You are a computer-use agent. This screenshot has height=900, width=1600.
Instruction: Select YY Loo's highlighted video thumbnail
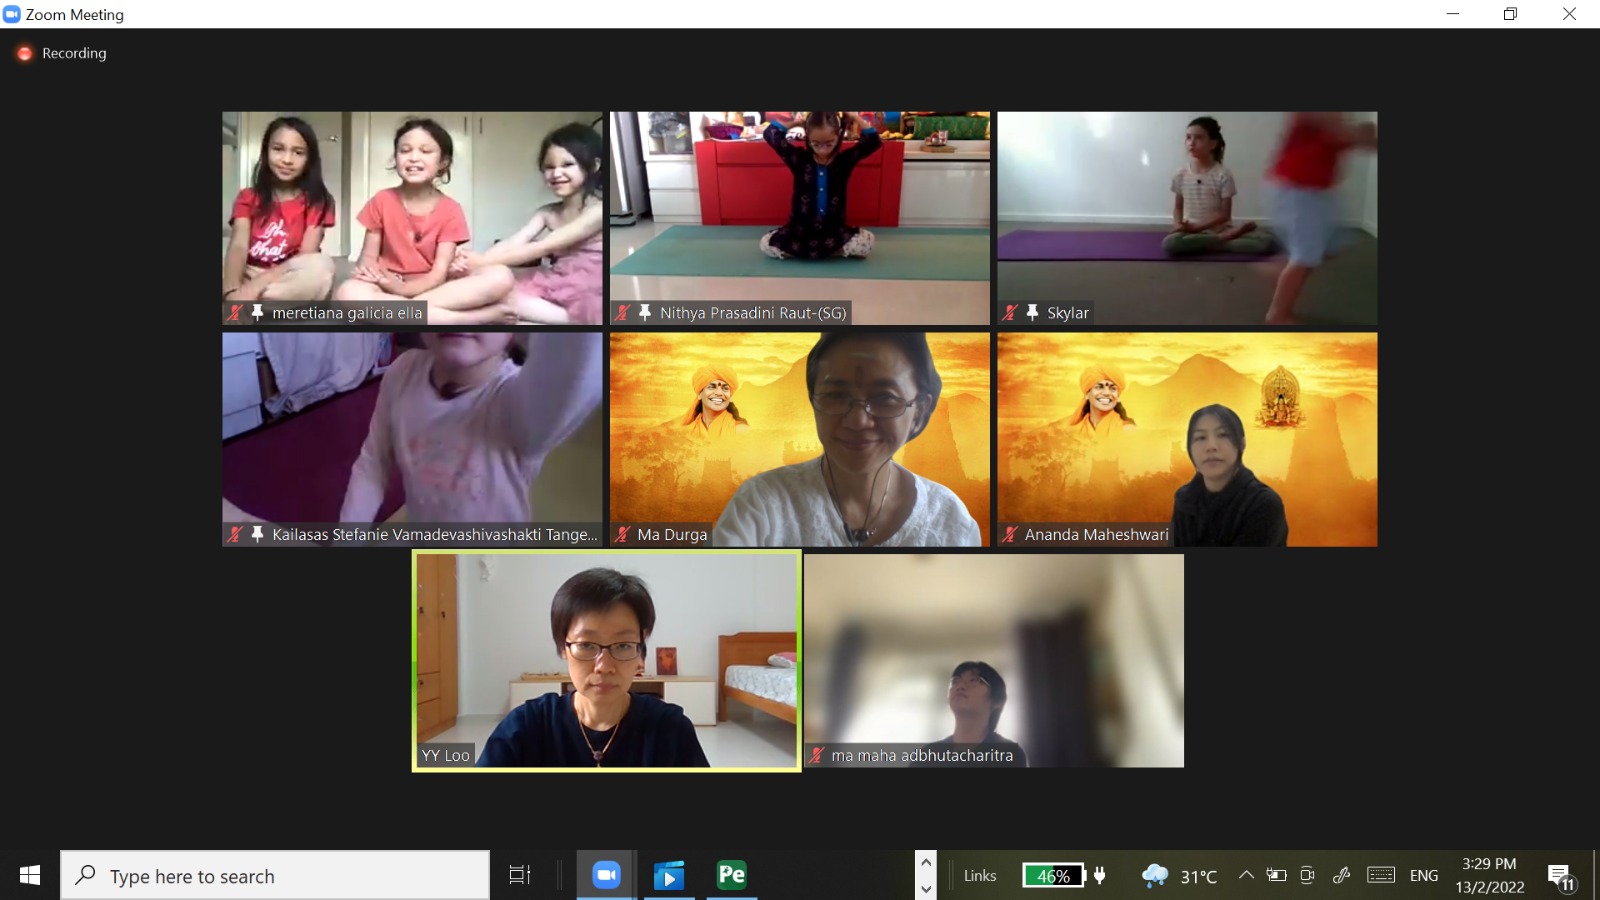click(606, 660)
